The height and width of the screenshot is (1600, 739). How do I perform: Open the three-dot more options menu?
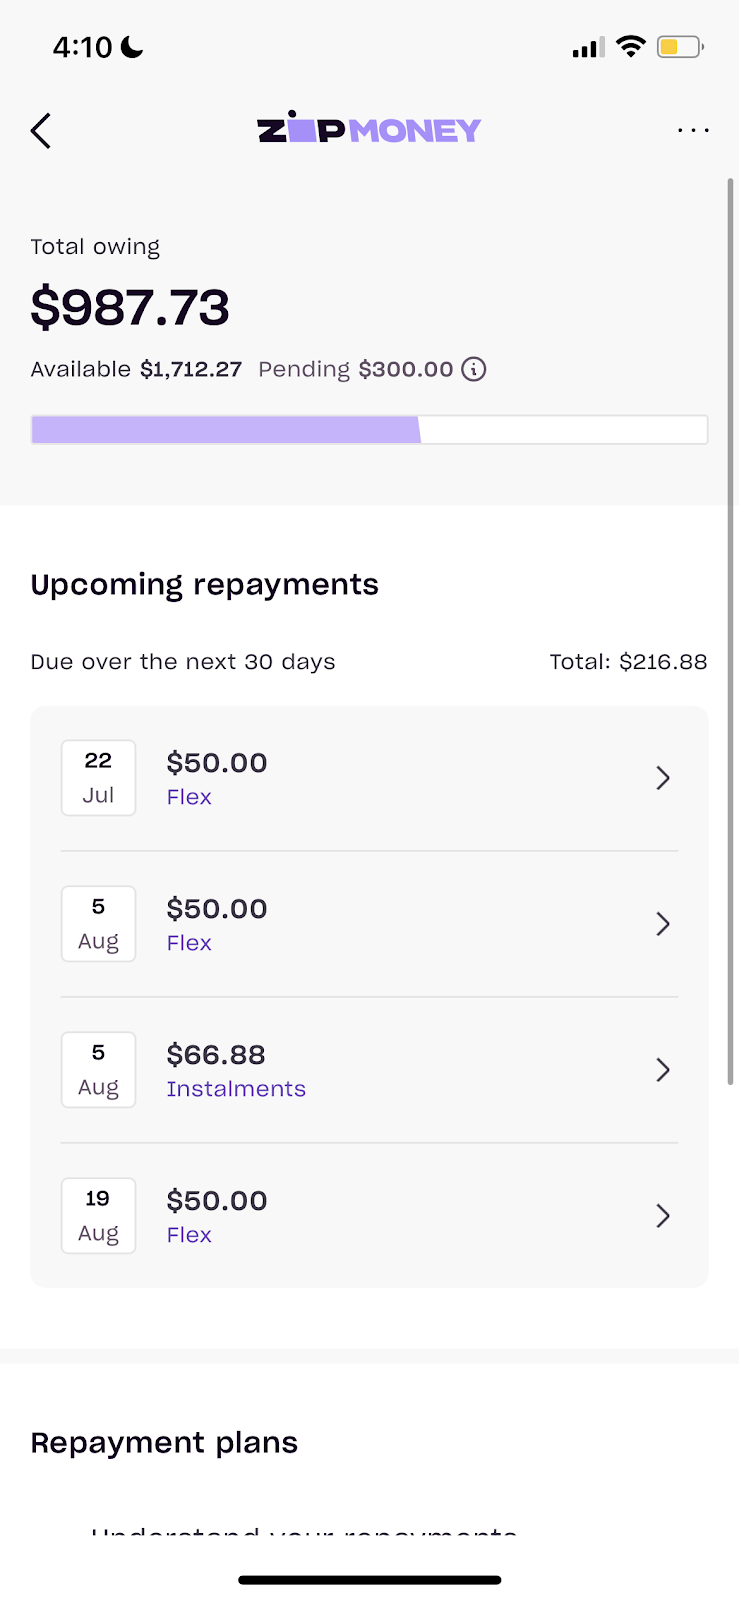(x=693, y=130)
